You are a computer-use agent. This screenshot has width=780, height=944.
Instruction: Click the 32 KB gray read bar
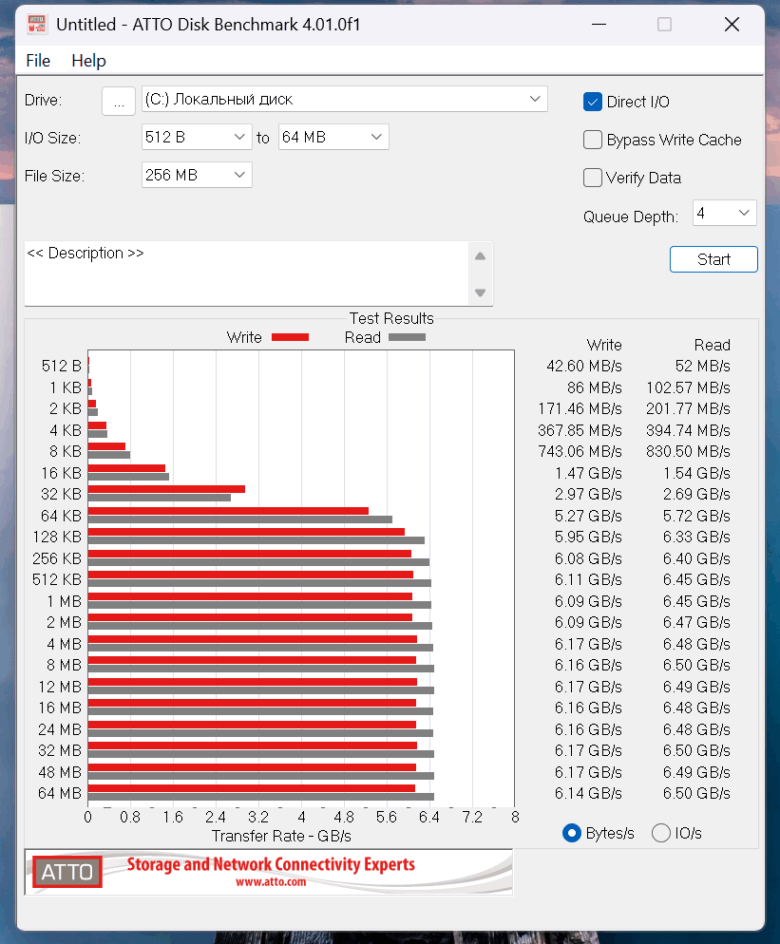(159, 498)
